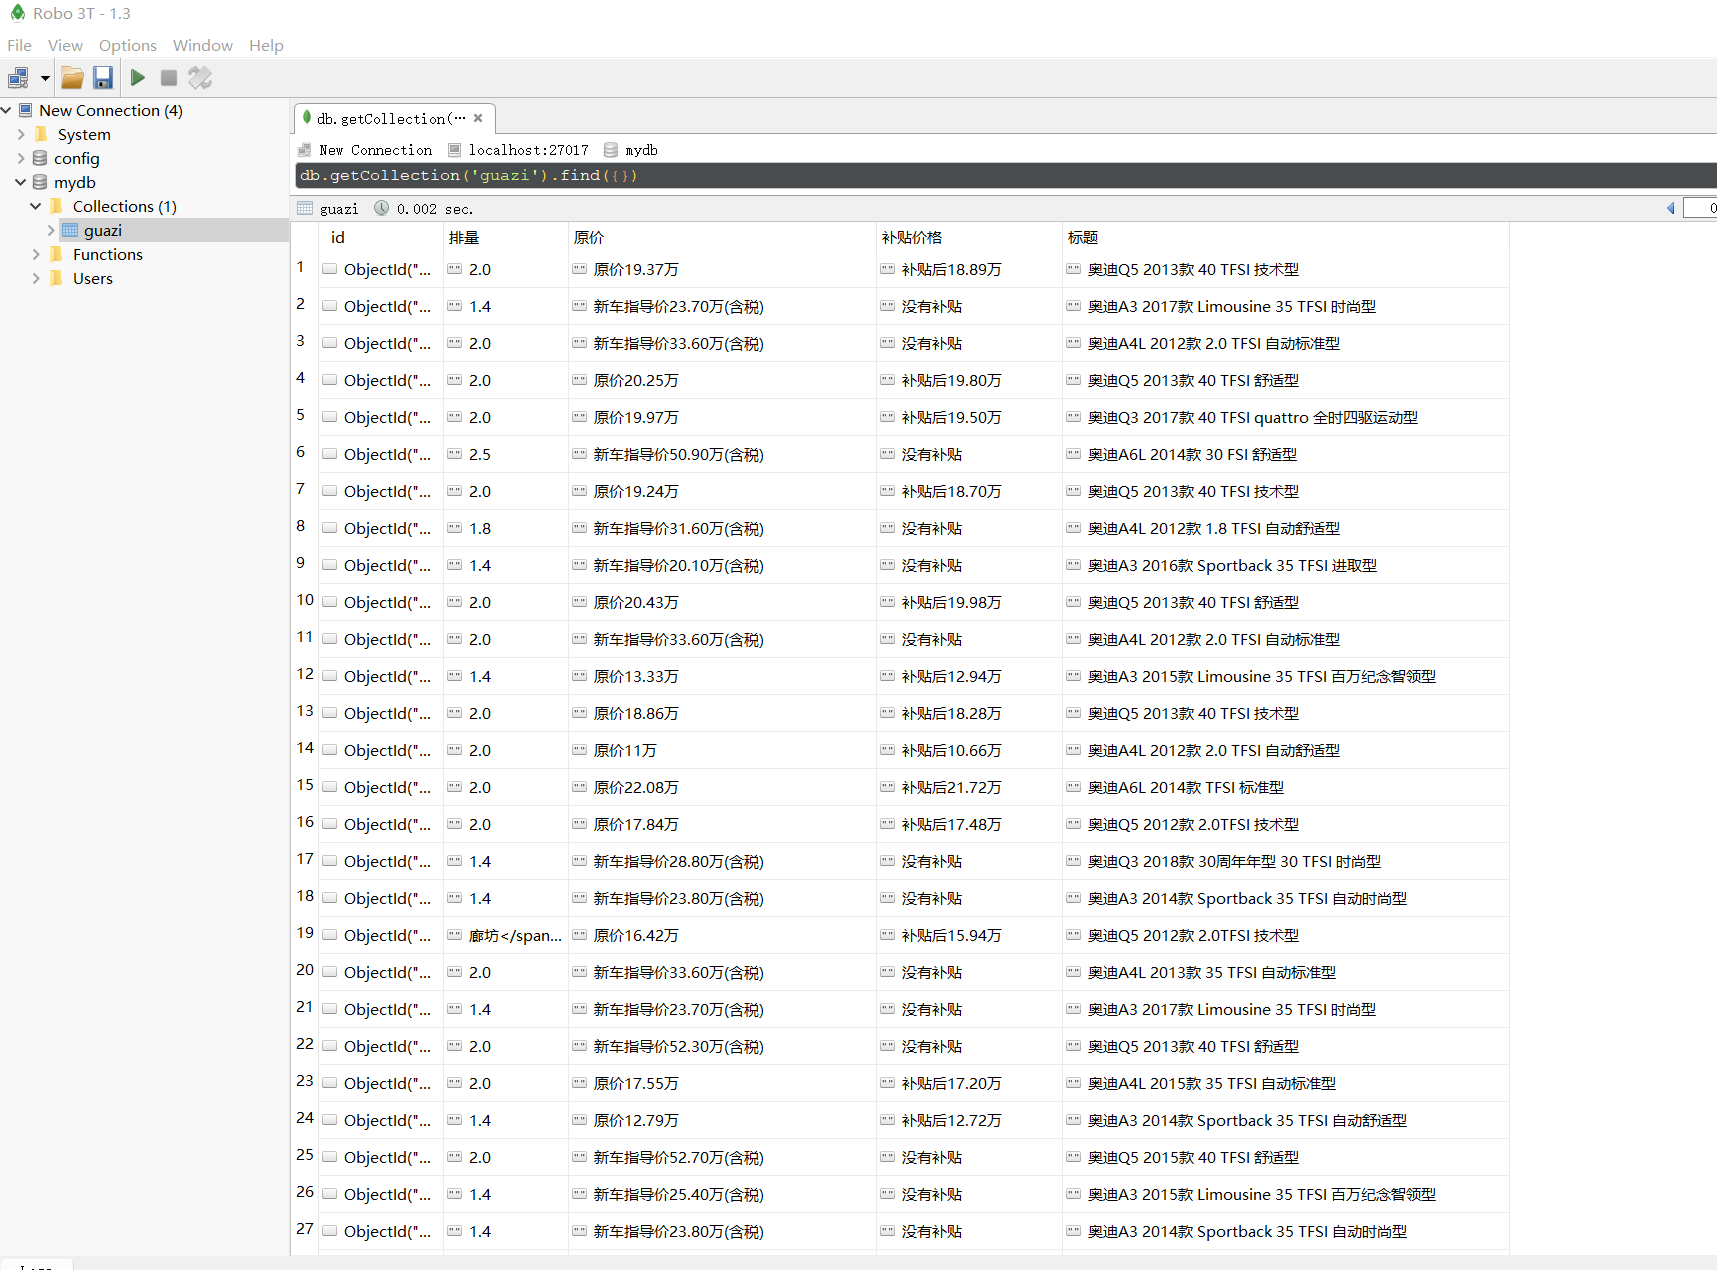Viewport: 1717px width, 1270px height.
Task: Select cell '新车指导价52.30万(含税)'
Action: (722, 1046)
